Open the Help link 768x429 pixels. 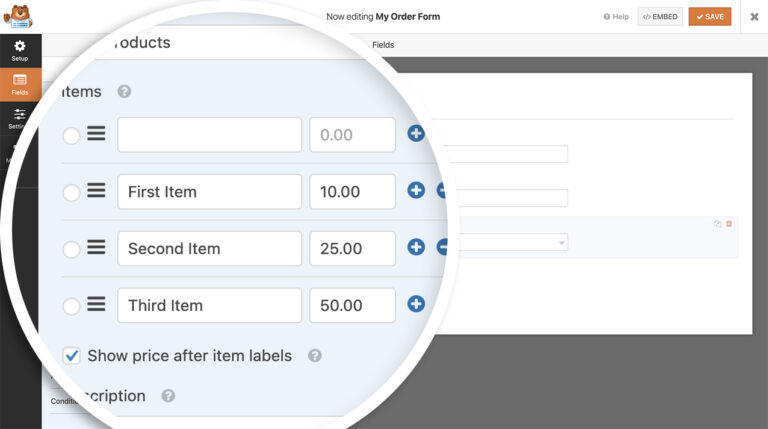(615, 17)
